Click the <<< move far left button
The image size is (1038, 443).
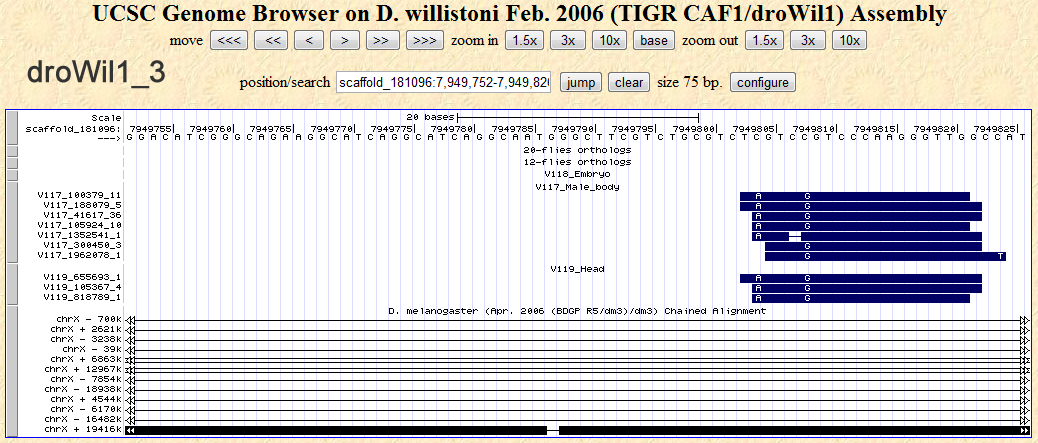227,40
